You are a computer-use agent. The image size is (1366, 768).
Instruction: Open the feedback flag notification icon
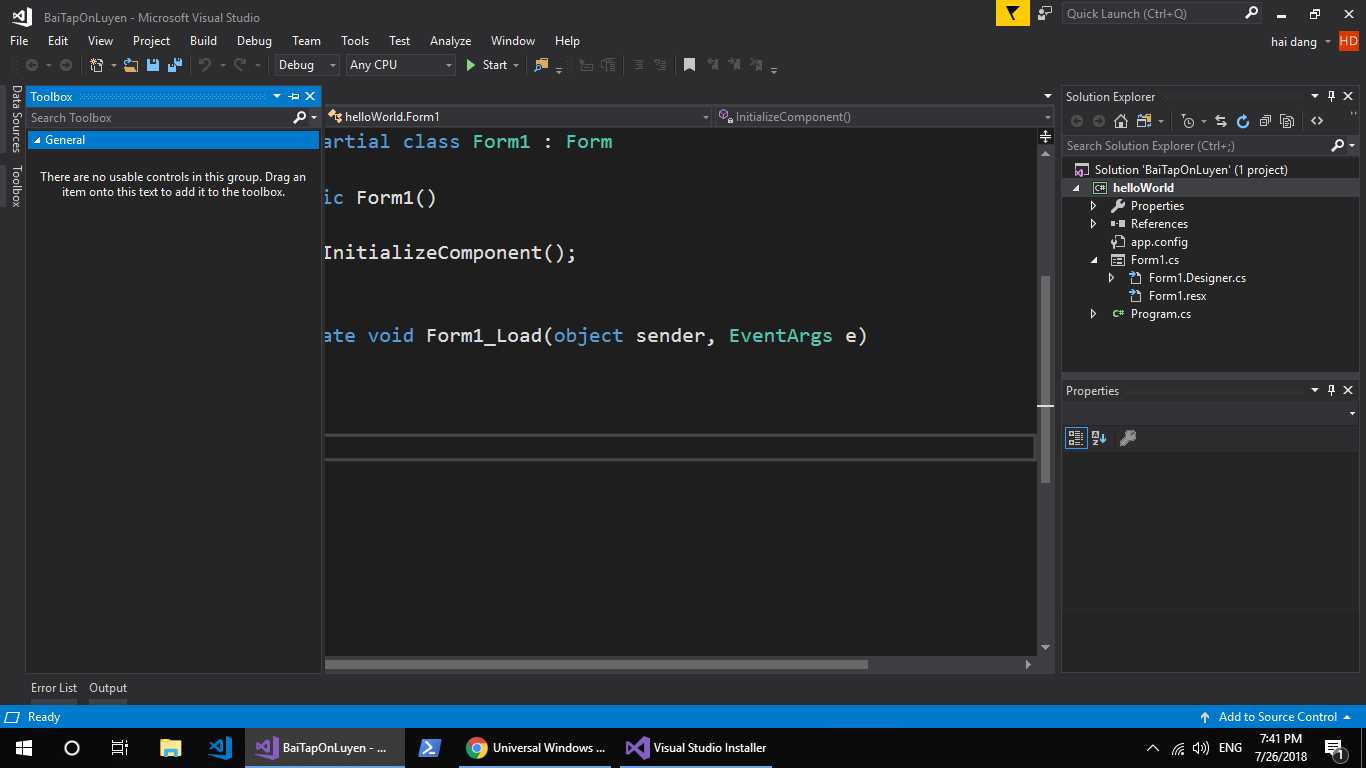point(1013,13)
